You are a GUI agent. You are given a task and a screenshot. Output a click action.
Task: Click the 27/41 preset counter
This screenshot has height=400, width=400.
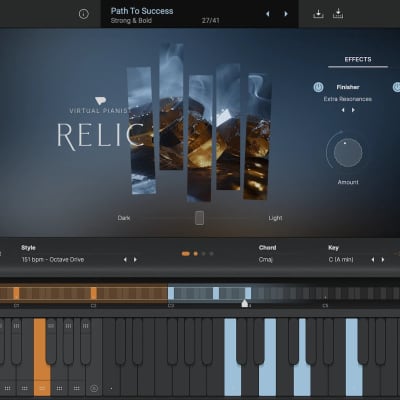(210, 21)
